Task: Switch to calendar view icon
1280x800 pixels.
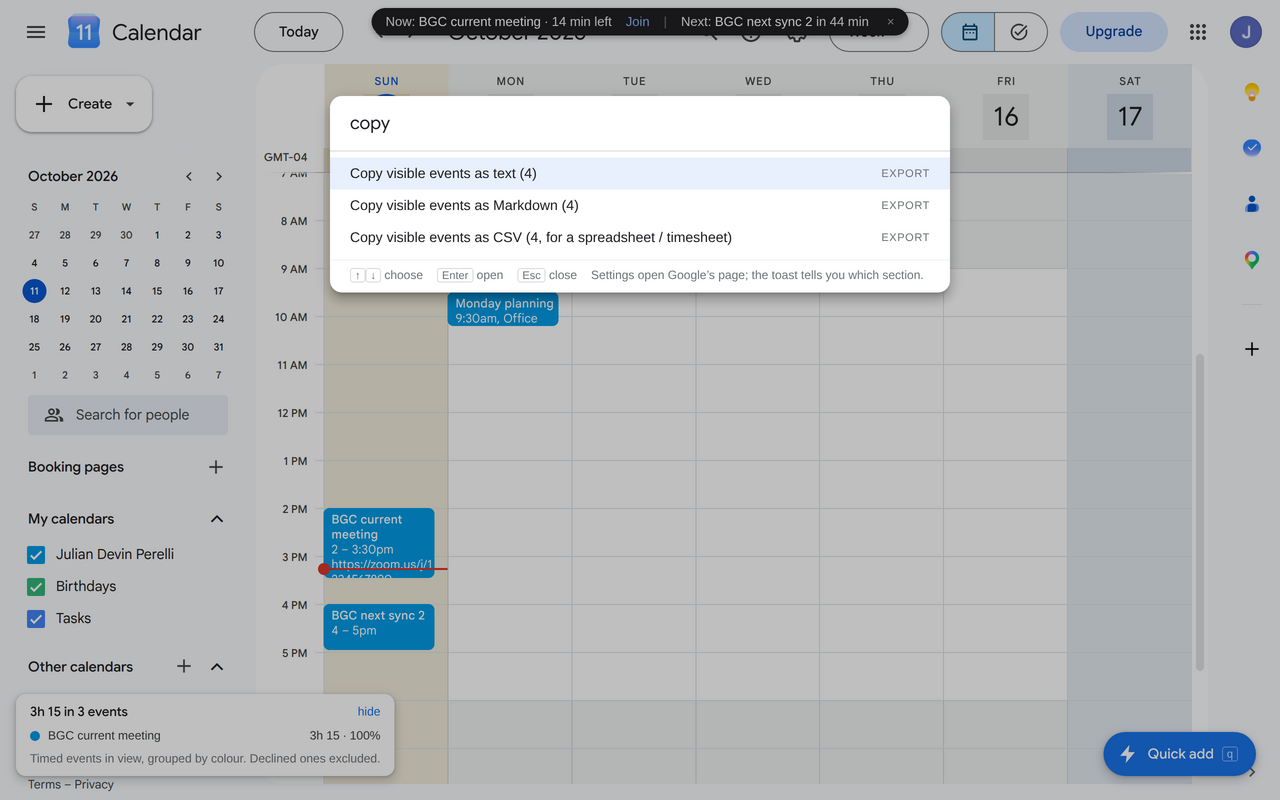Action: 968,32
